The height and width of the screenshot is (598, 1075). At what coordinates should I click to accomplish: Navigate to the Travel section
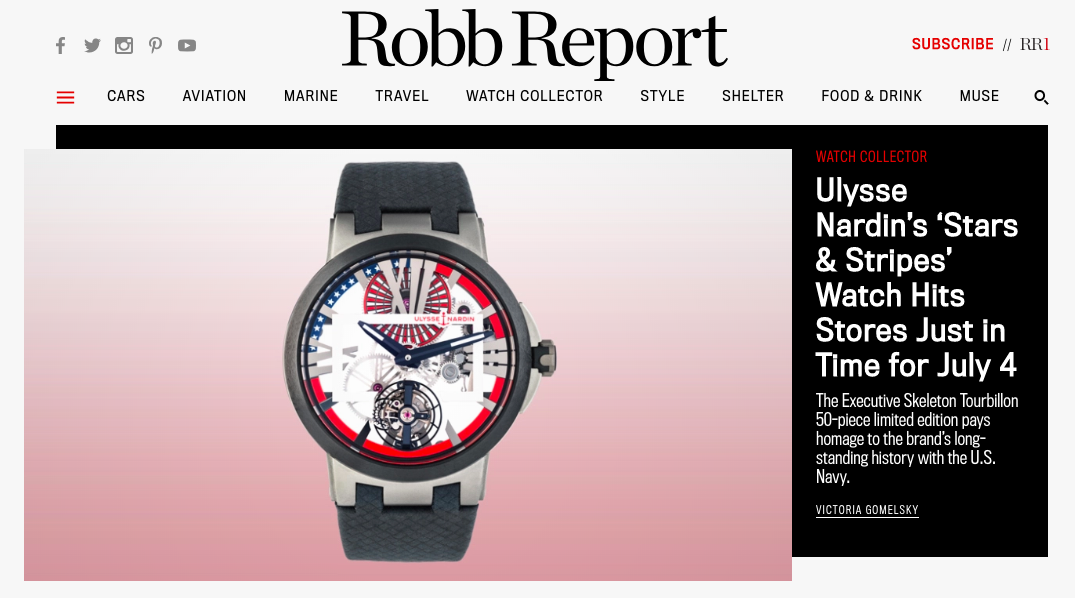(402, 96)
